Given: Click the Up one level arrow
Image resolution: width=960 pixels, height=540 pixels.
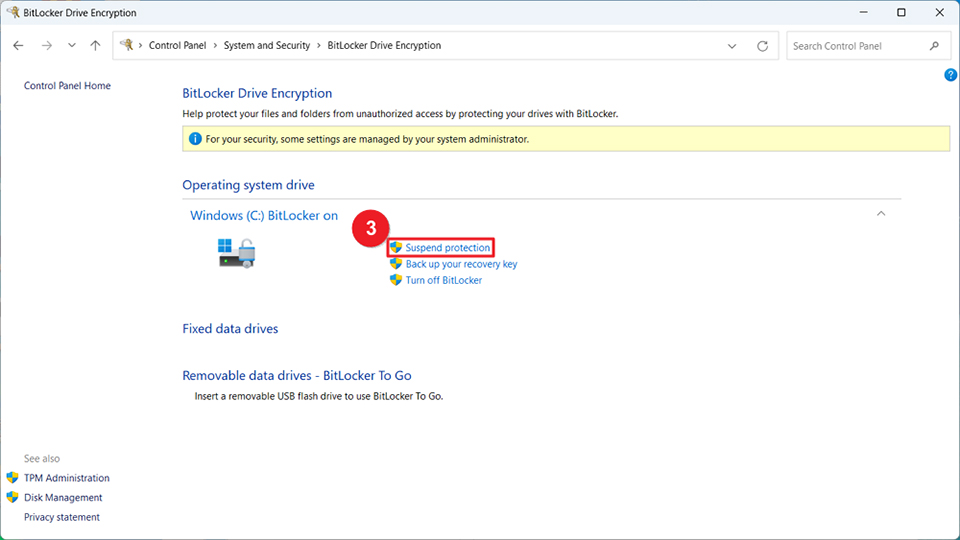Looking at the screenshot, I should click(95, 46).
